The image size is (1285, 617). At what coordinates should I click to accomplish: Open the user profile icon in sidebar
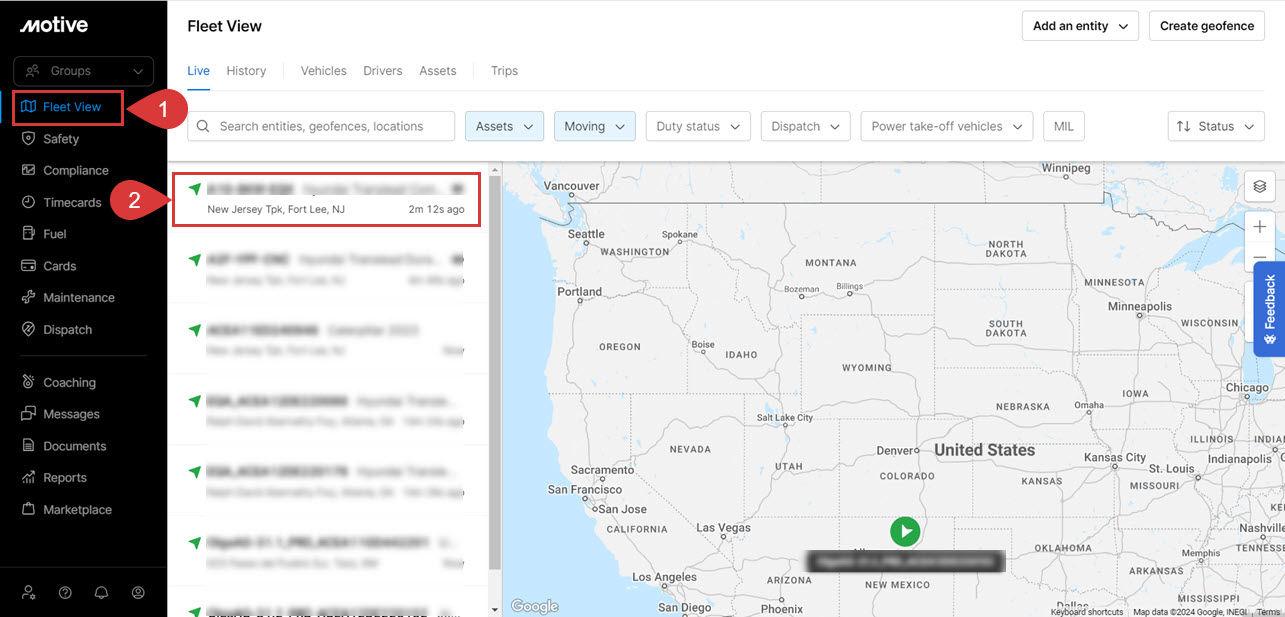(x=138, y=592)
